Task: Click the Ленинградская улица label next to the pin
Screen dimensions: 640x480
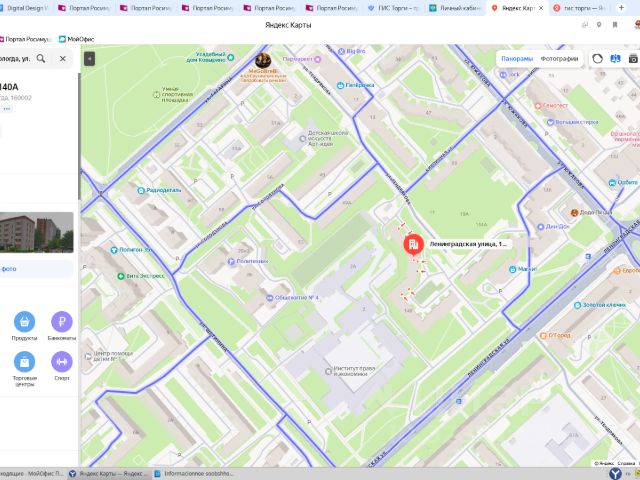Action: (468, 244)
